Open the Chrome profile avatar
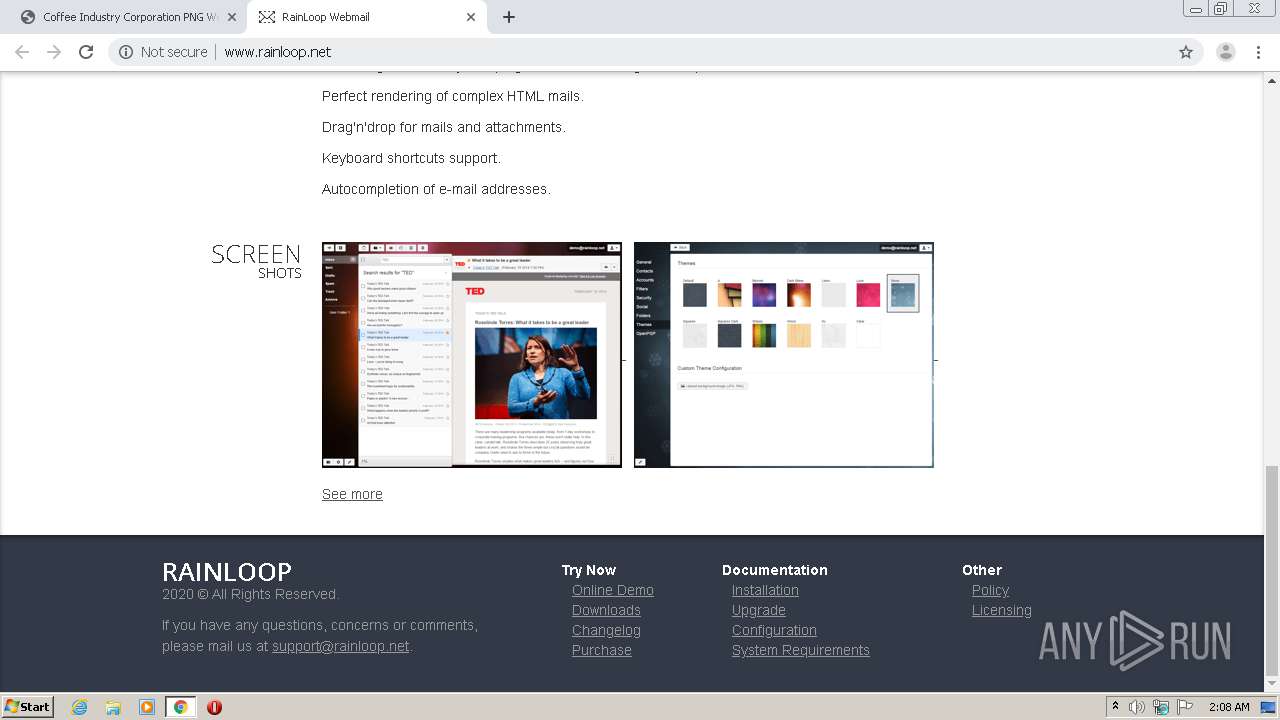The image size is (1280, 720). click(1225, 52)
